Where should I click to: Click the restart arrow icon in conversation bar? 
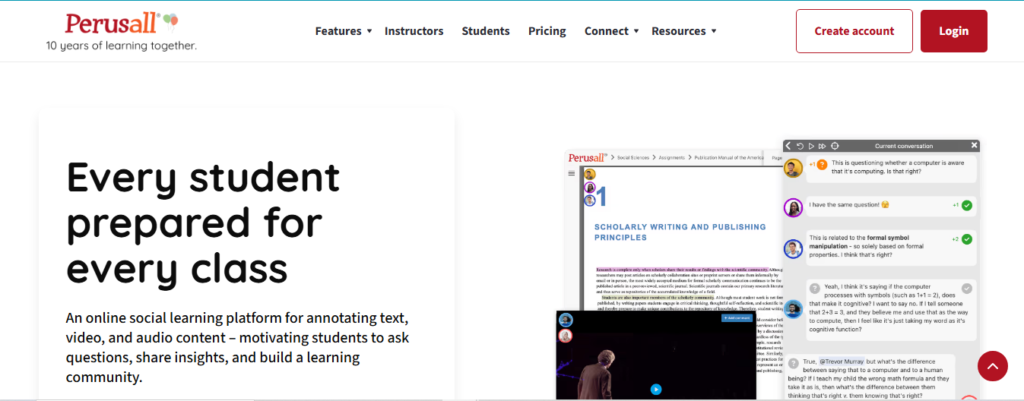tap(800, 146)
